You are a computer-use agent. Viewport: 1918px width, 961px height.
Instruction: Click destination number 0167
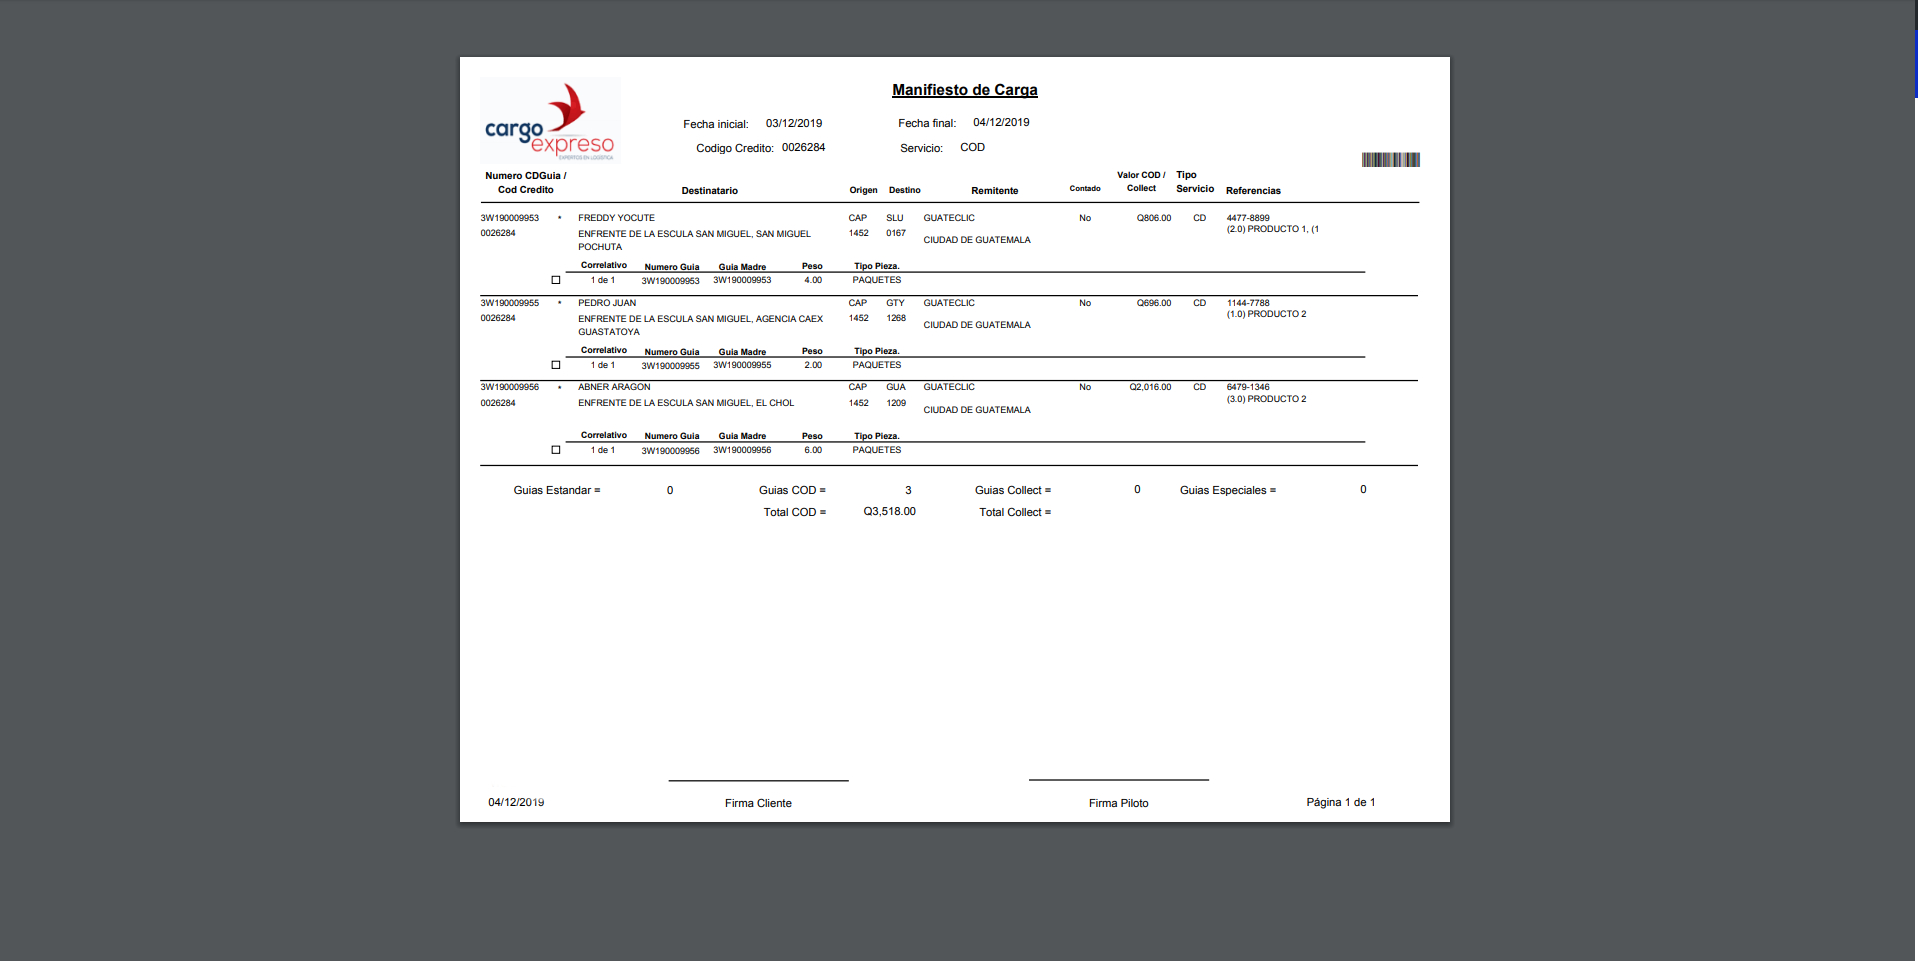(896, 233)
